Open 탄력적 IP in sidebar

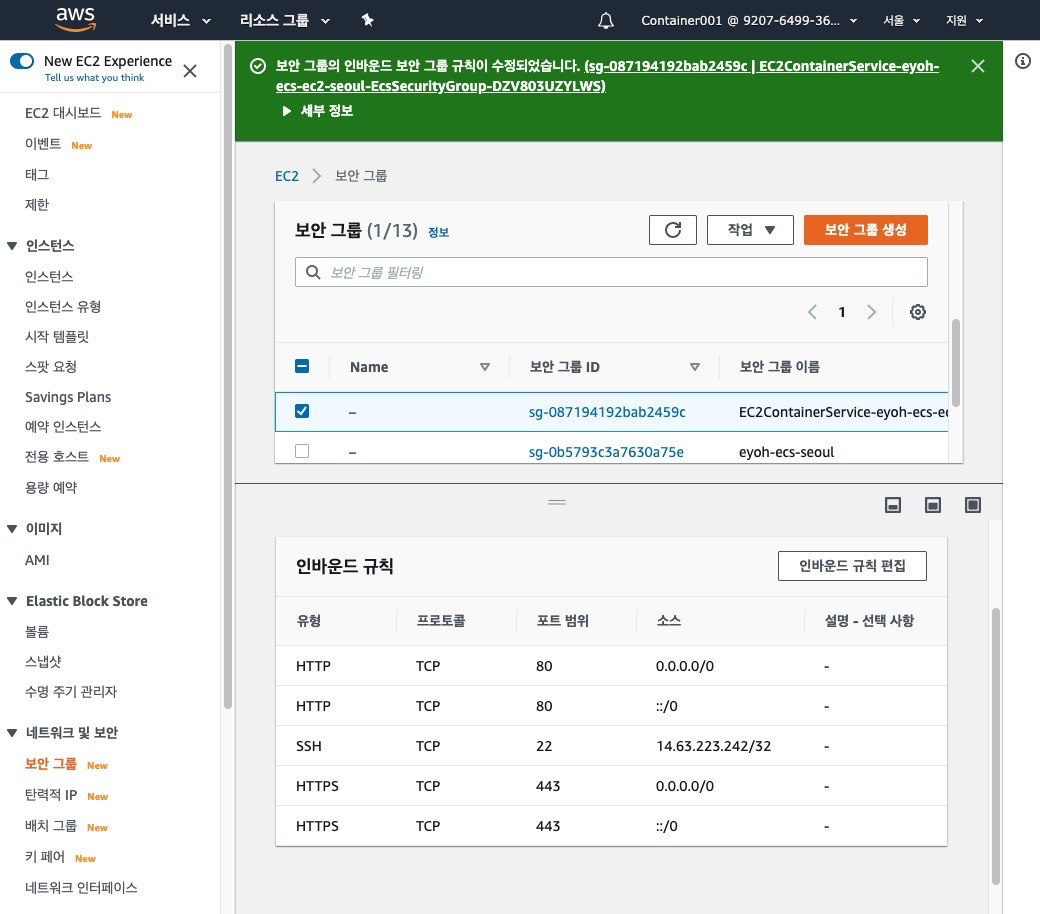coord(51,795)
